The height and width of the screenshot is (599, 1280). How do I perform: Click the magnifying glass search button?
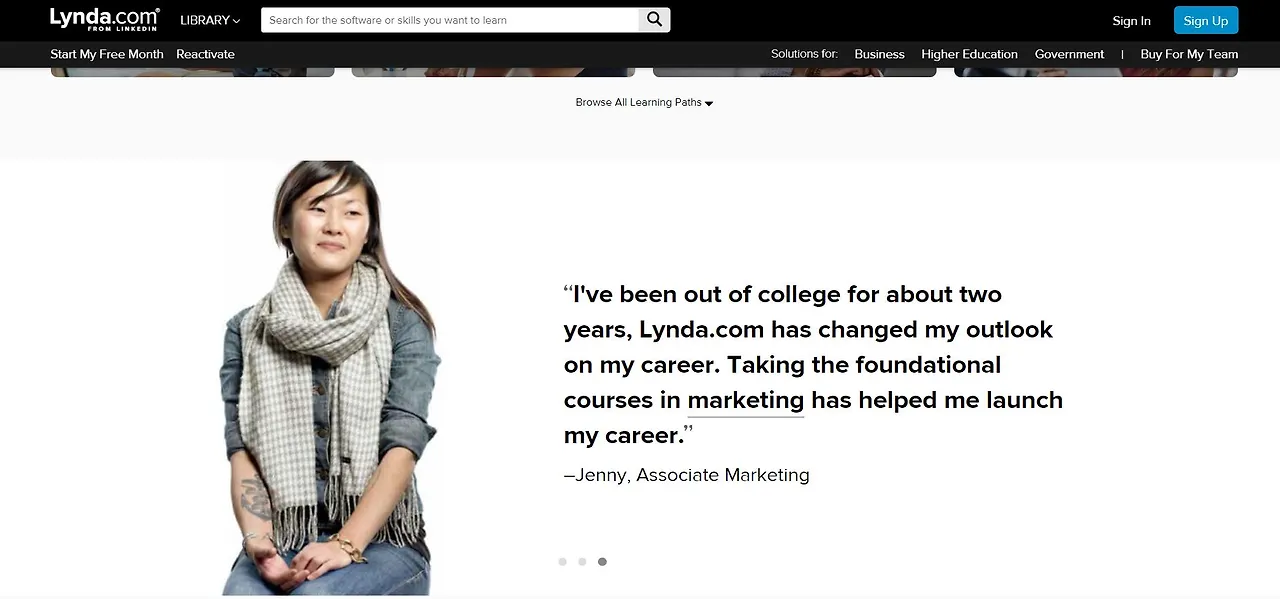(654, 20)
